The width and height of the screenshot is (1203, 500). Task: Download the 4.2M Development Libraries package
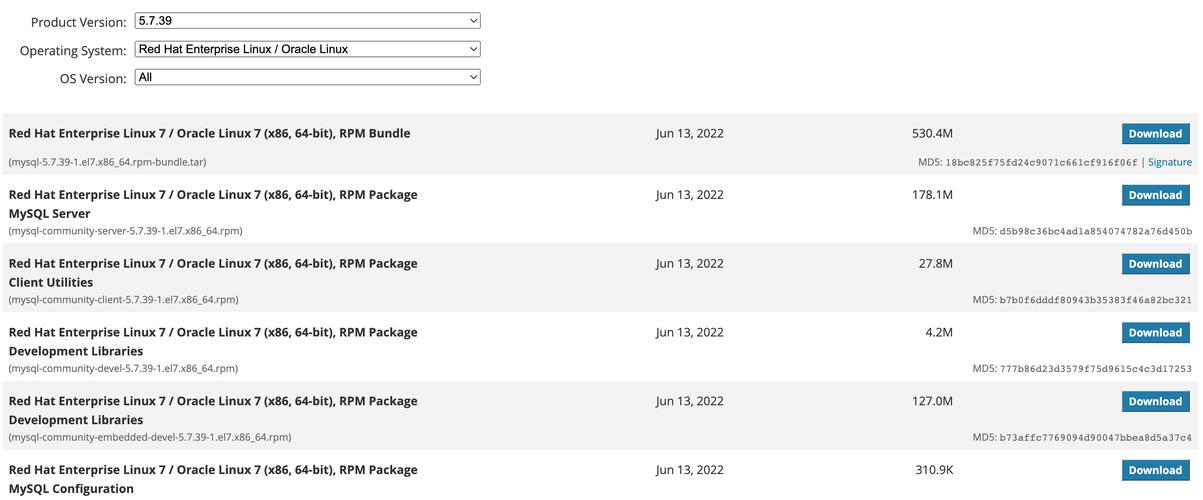pos(1155,333)
